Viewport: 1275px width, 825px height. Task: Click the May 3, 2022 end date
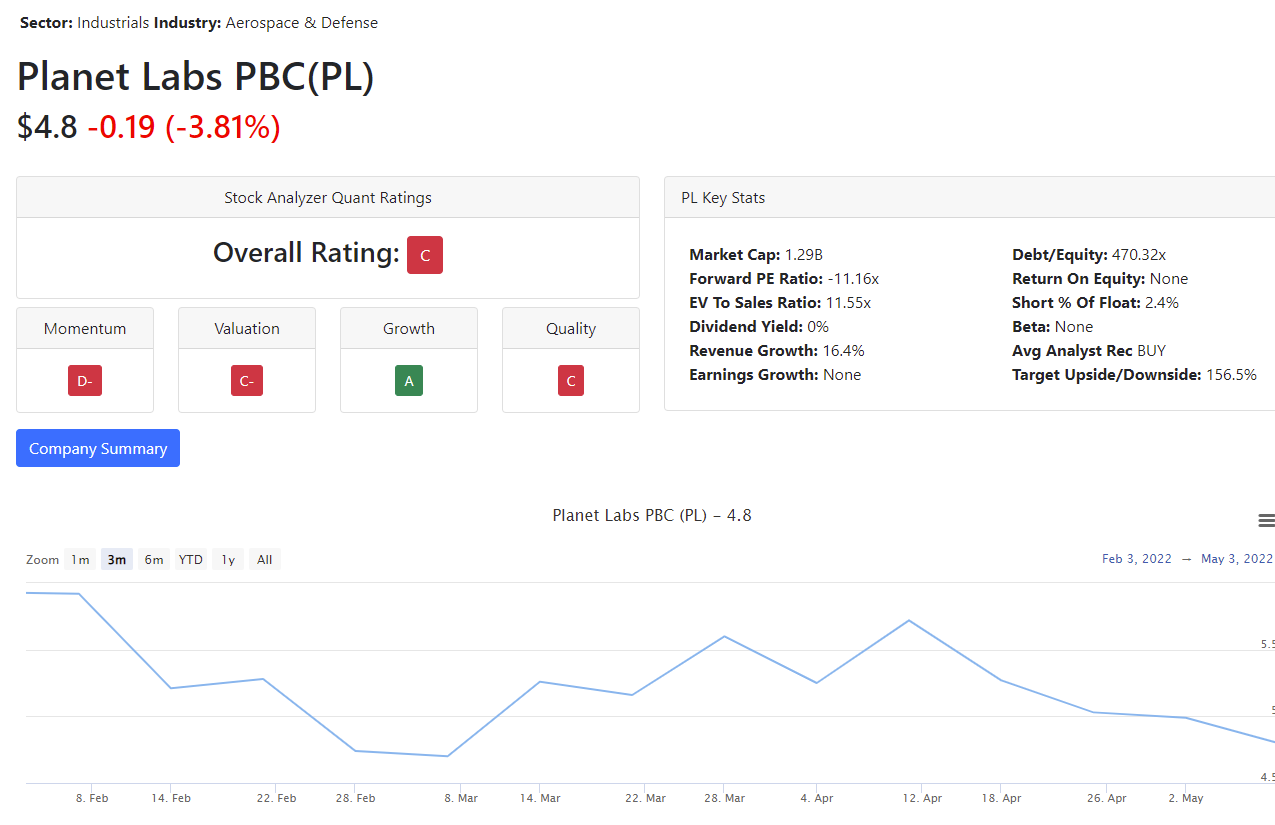[x=1237, y=559]
